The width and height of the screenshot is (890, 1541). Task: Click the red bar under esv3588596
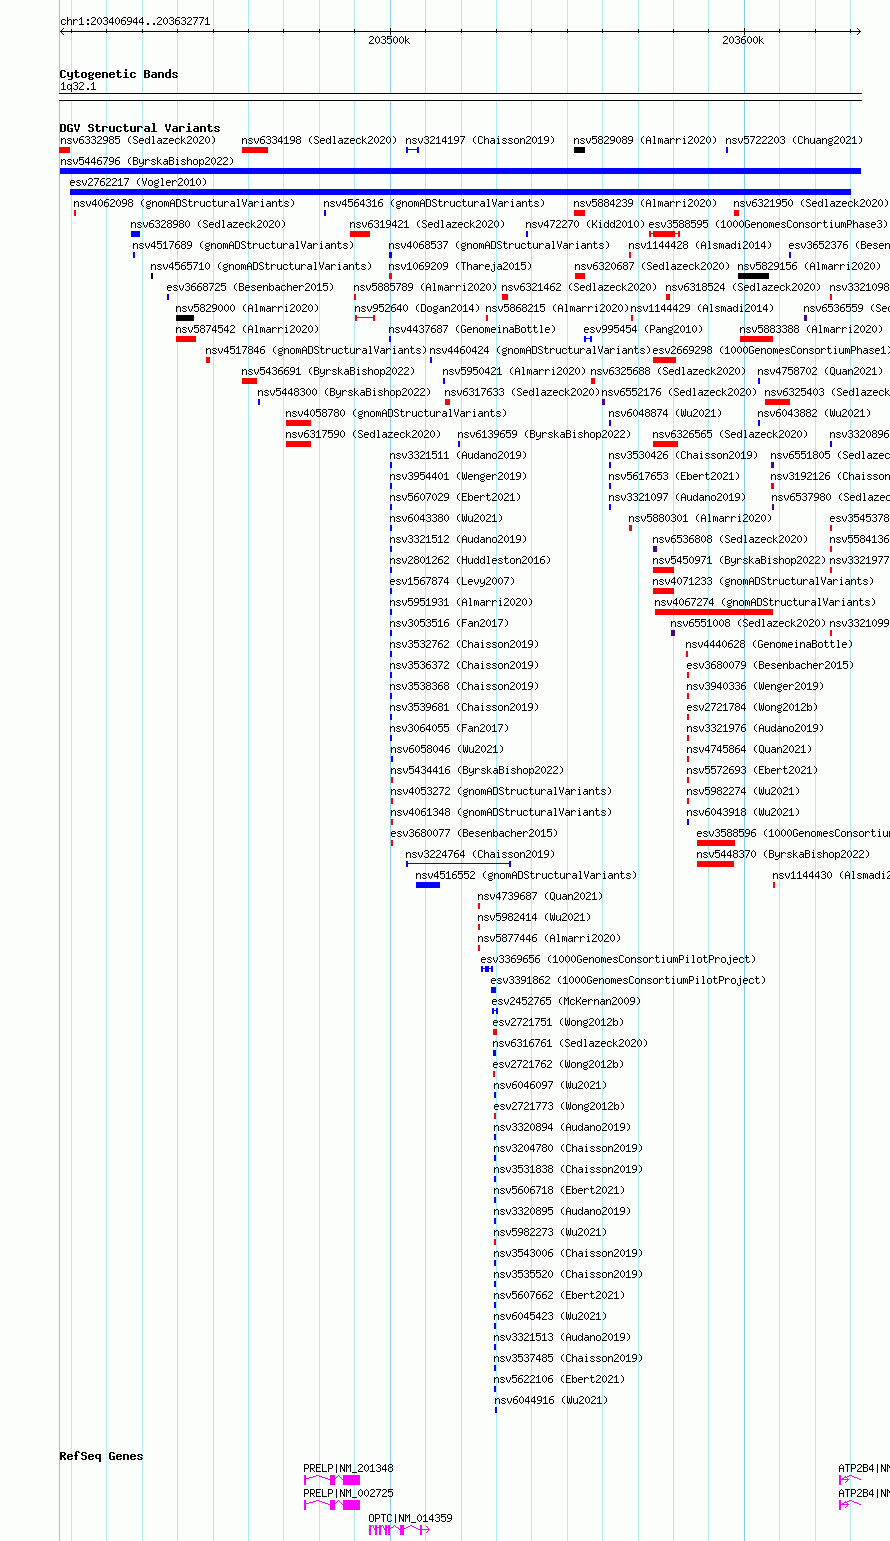[716, 843]
